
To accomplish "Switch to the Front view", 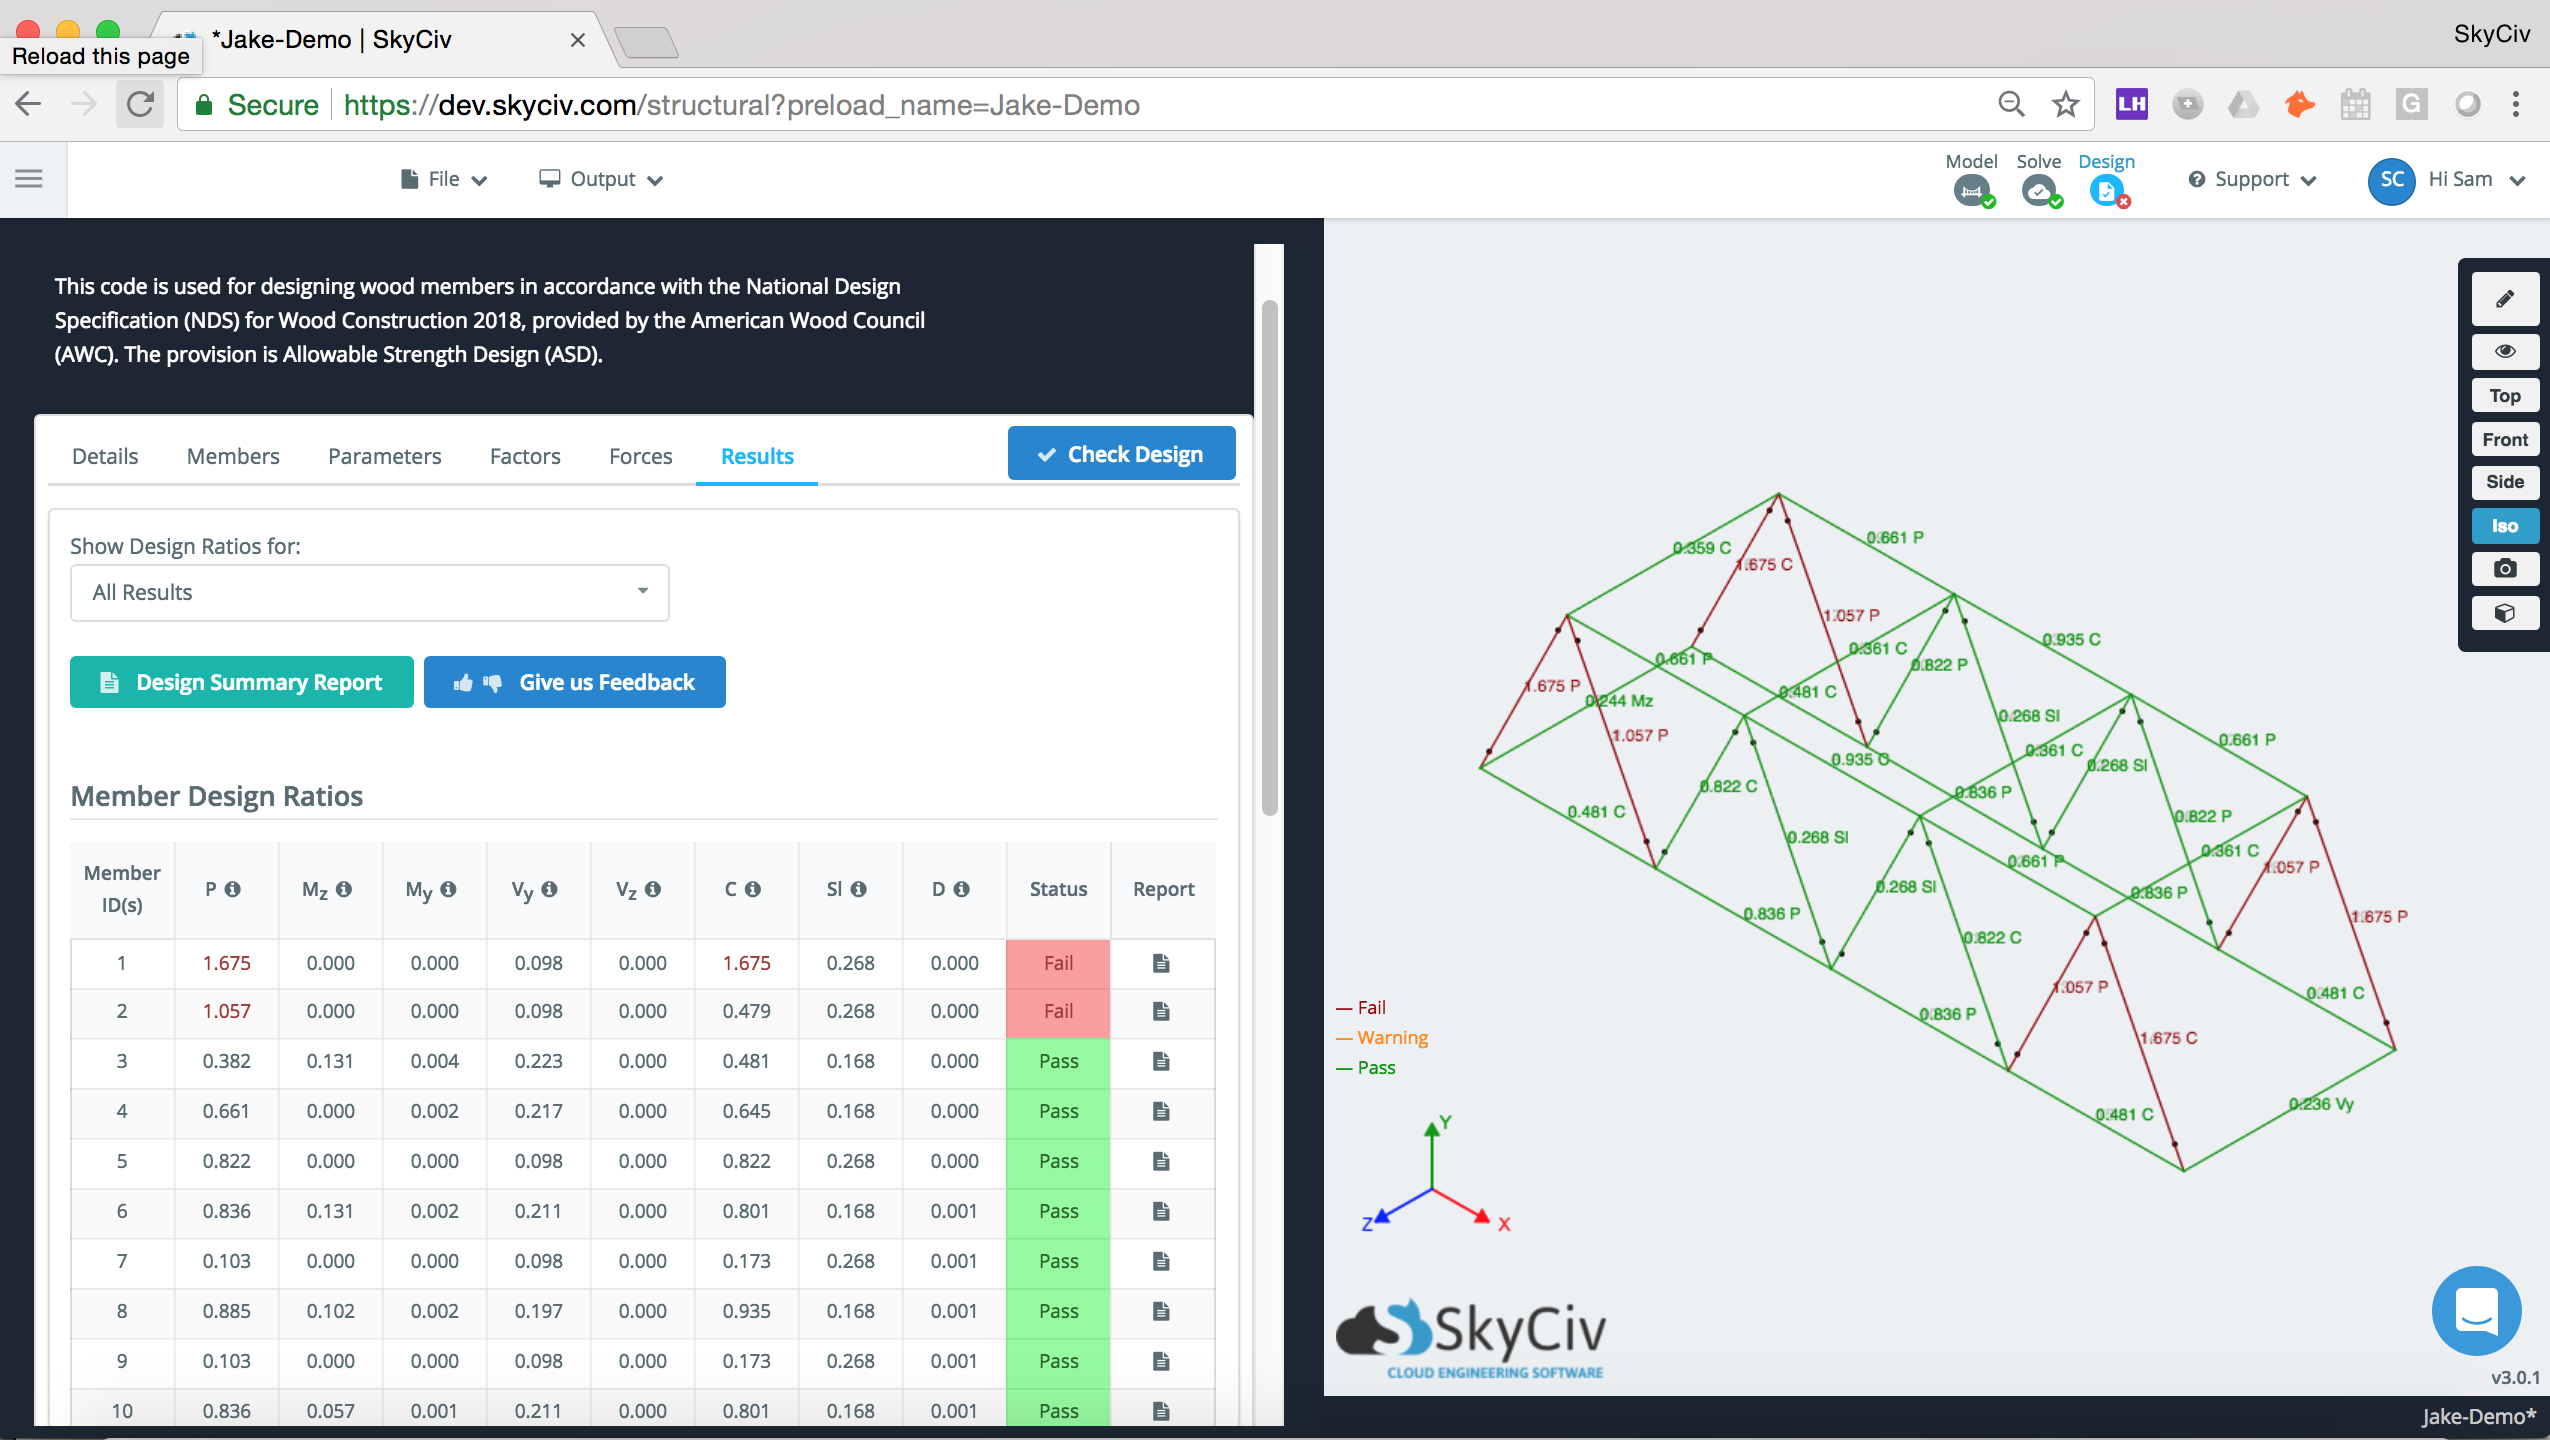I will (x=2504, y=440).
